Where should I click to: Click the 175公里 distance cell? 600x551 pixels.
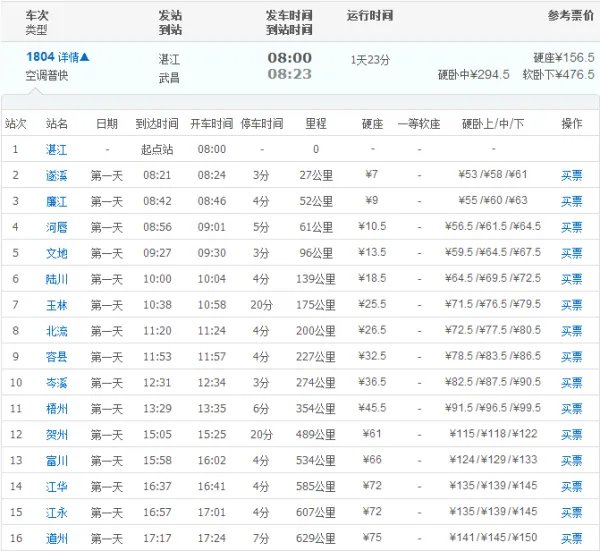pos(316,305)
